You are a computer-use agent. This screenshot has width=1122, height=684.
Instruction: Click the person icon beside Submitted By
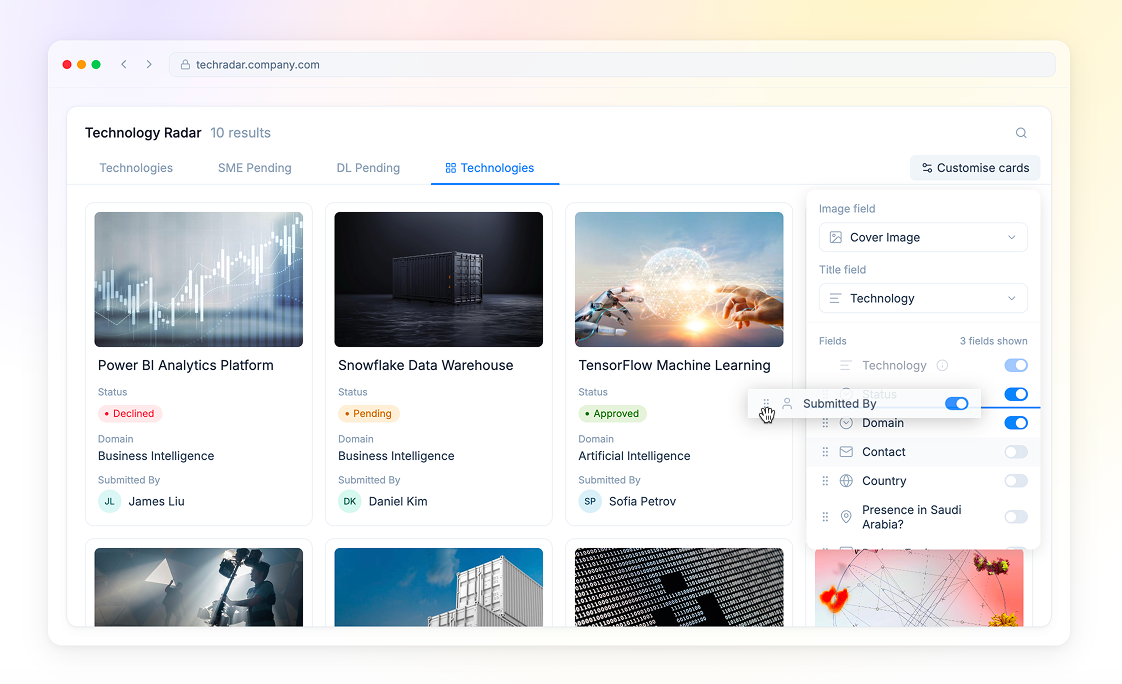point(787,404)
